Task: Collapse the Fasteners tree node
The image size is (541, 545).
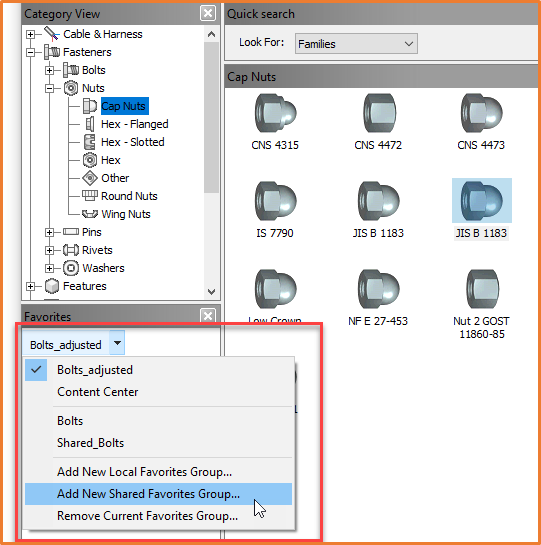Action: click(x=31, y=52)
